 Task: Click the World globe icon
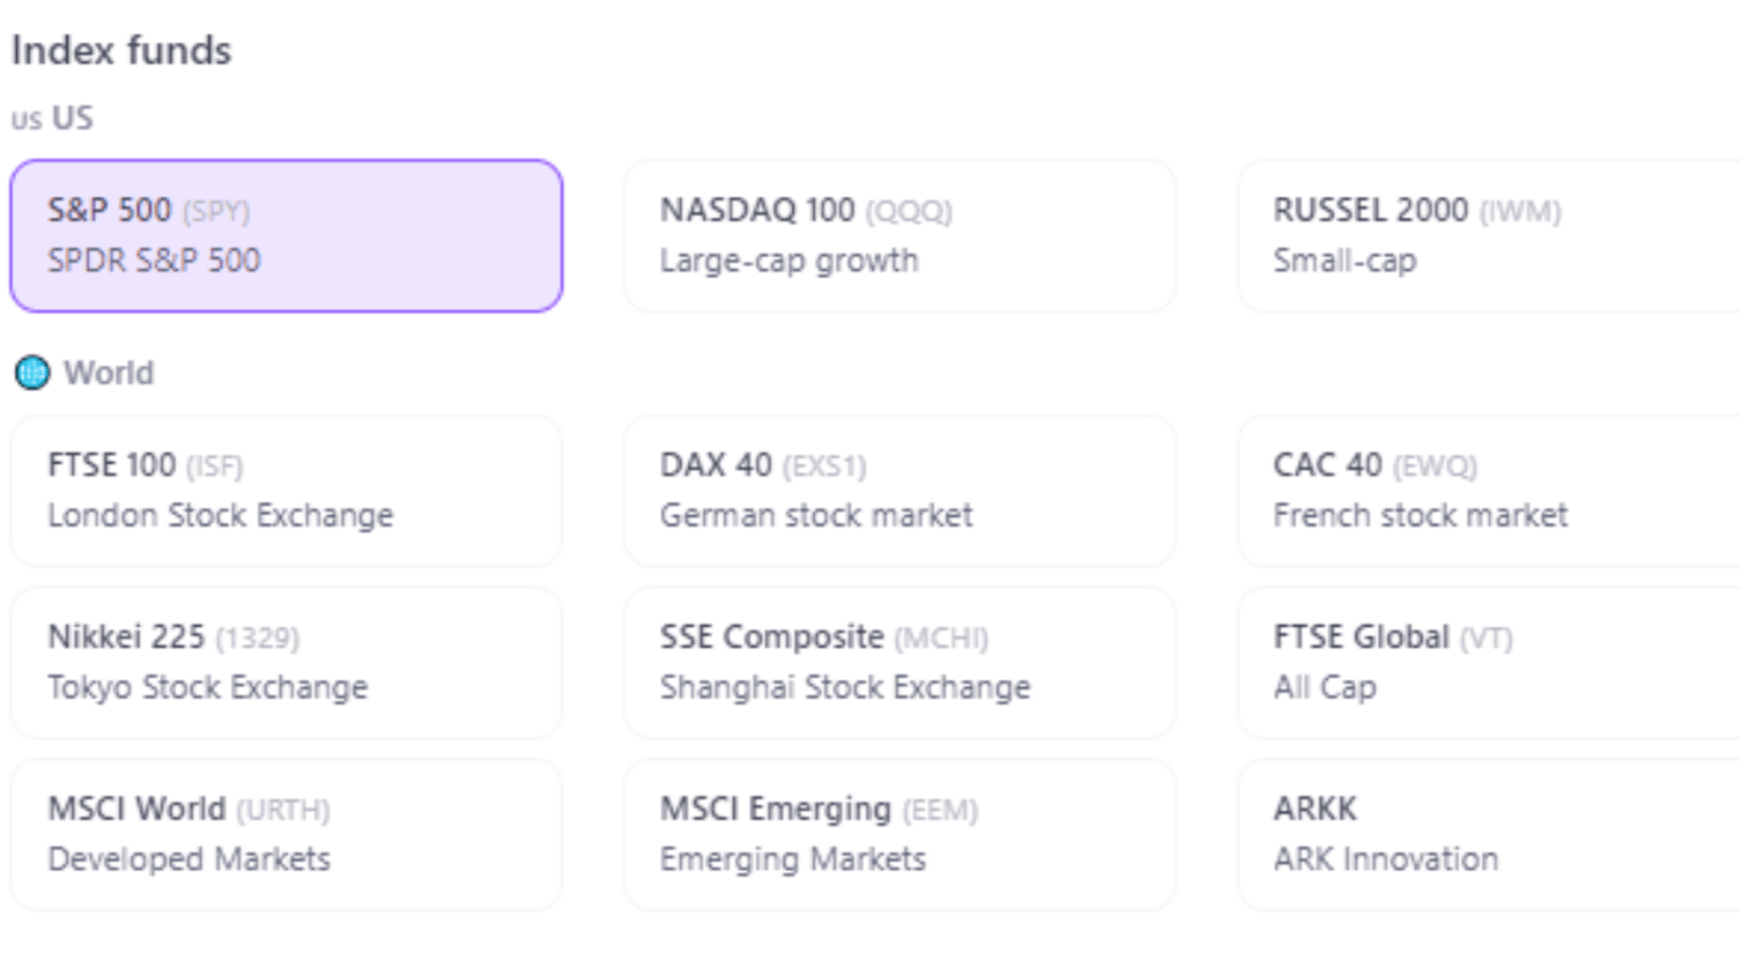coord(32,373)
